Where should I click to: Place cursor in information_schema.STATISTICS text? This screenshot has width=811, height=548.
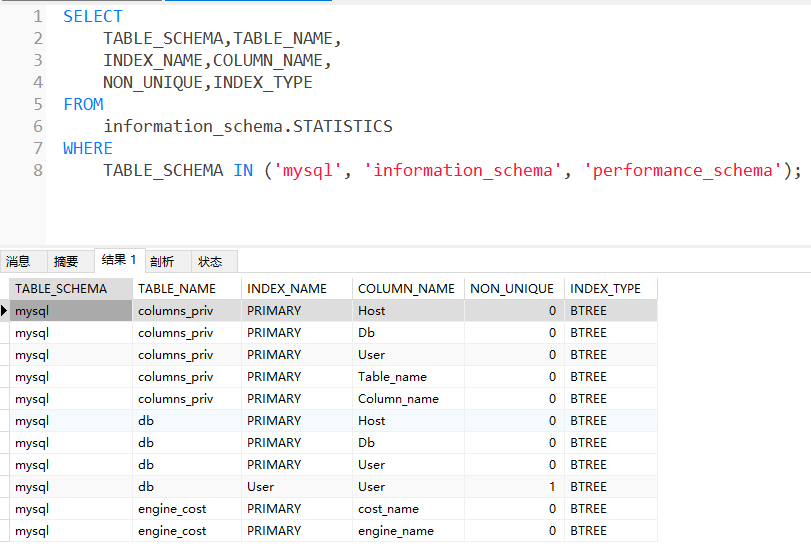248,127
